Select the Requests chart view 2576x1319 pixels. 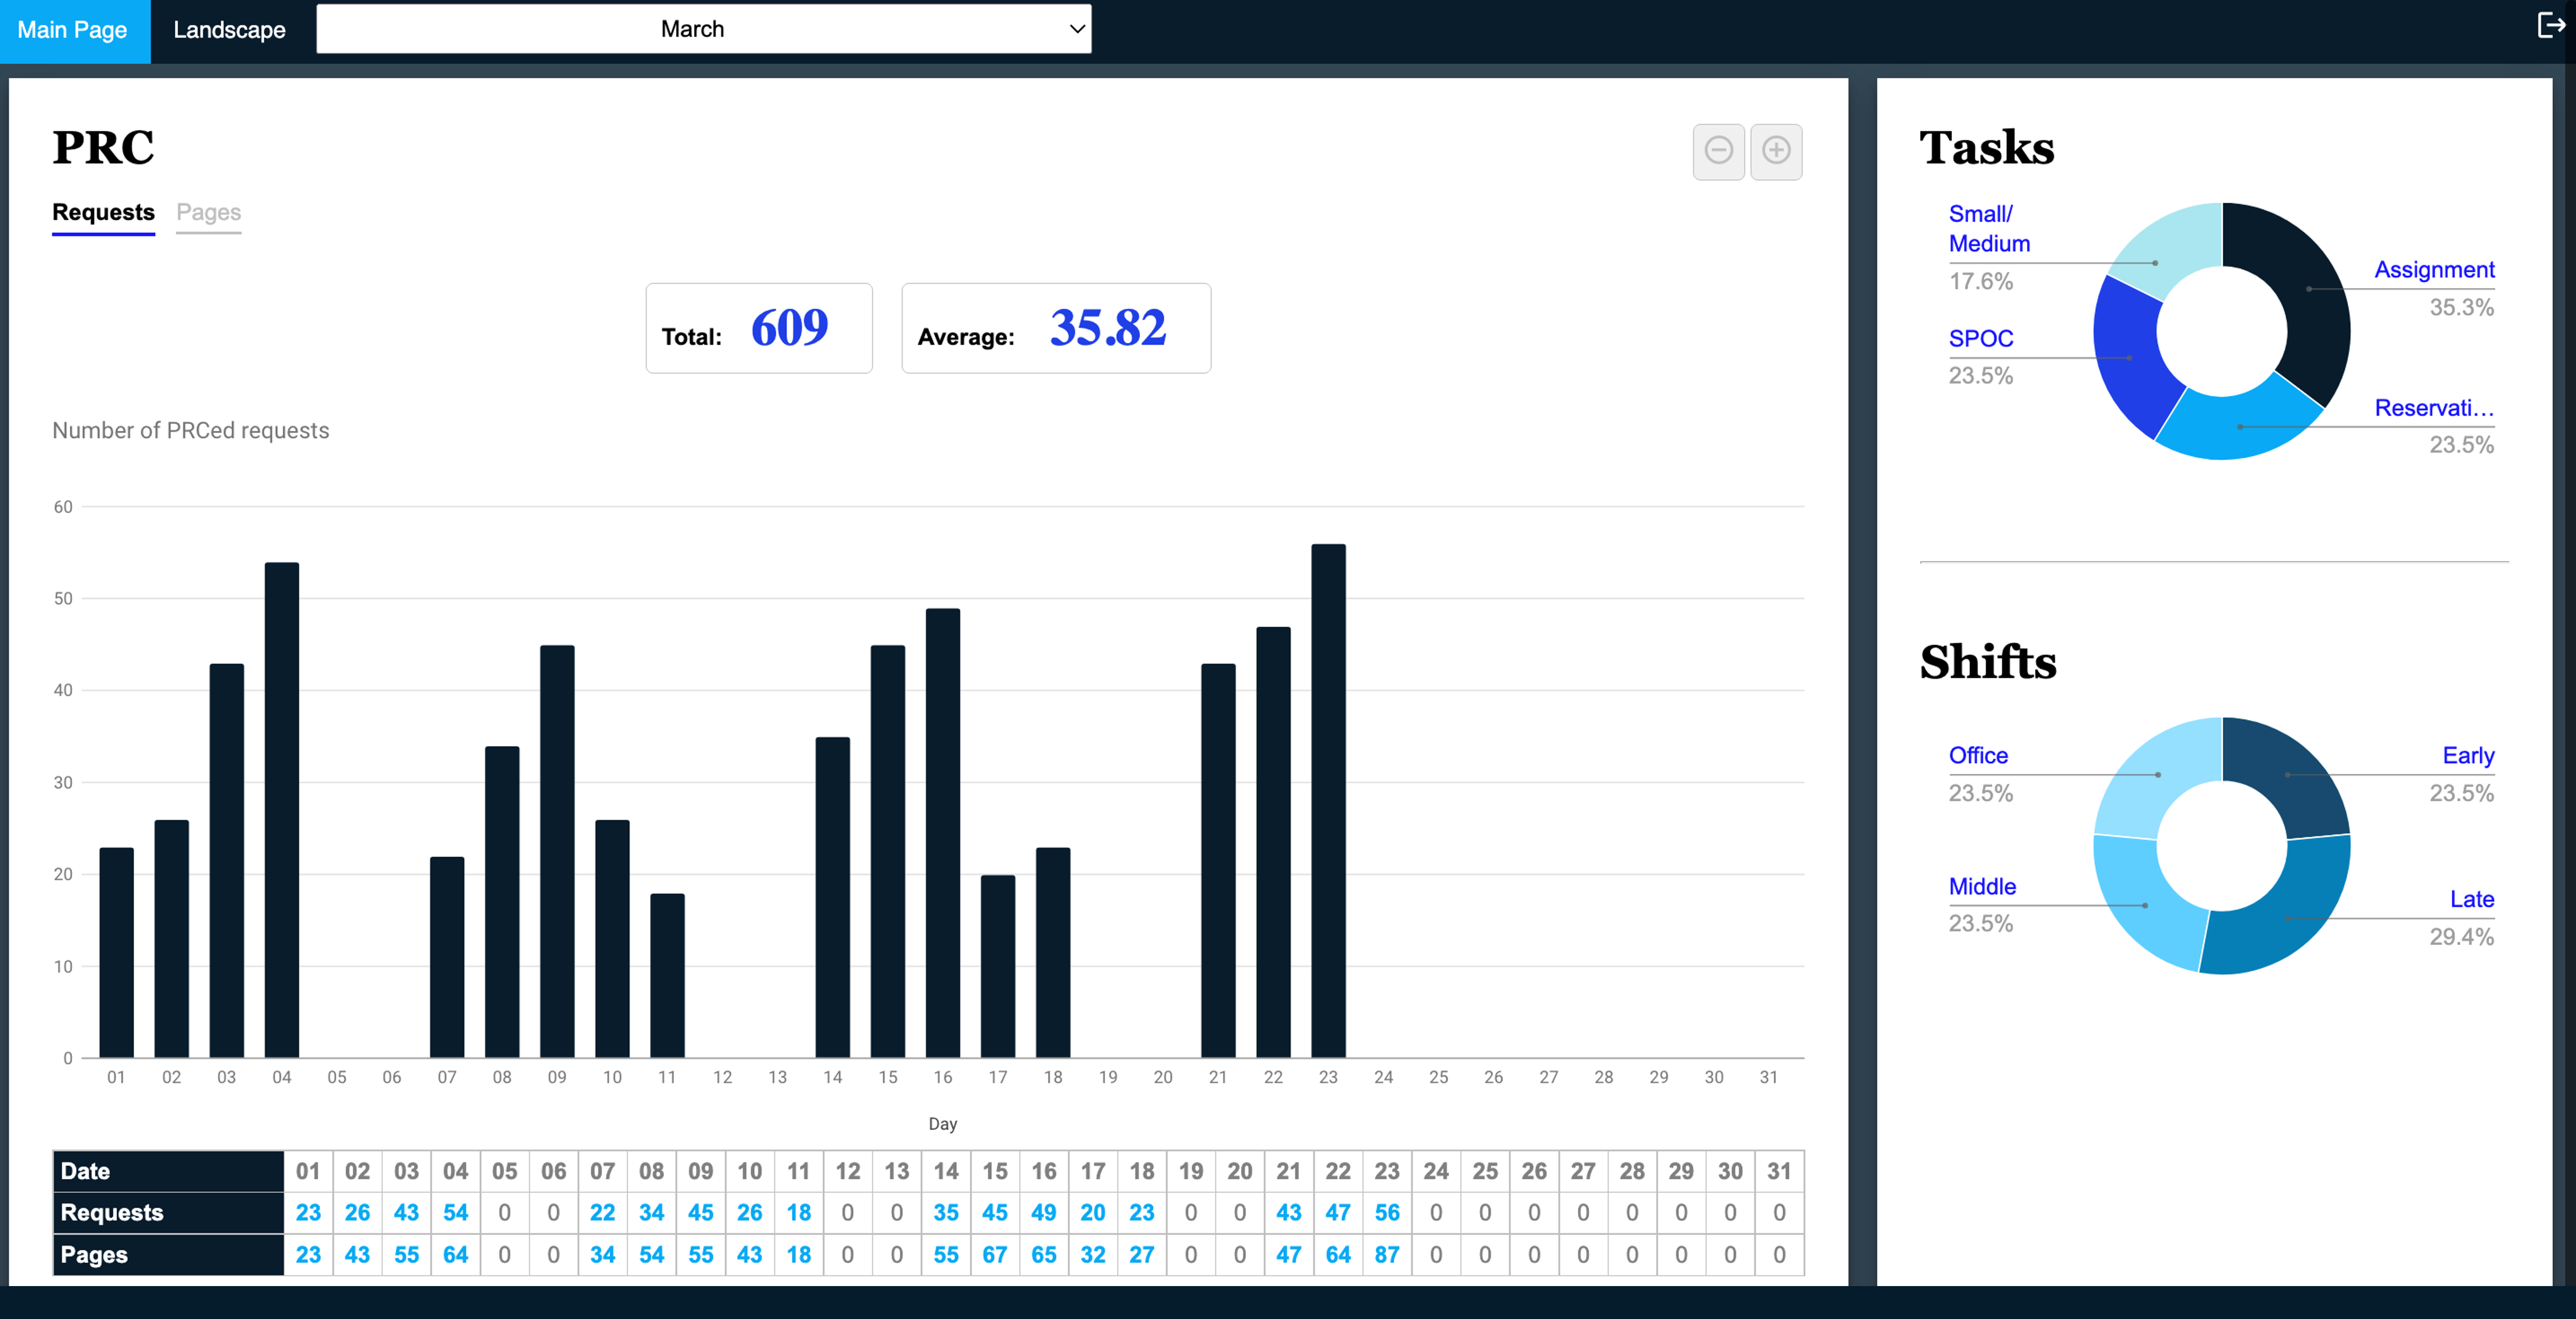point(103,212)
